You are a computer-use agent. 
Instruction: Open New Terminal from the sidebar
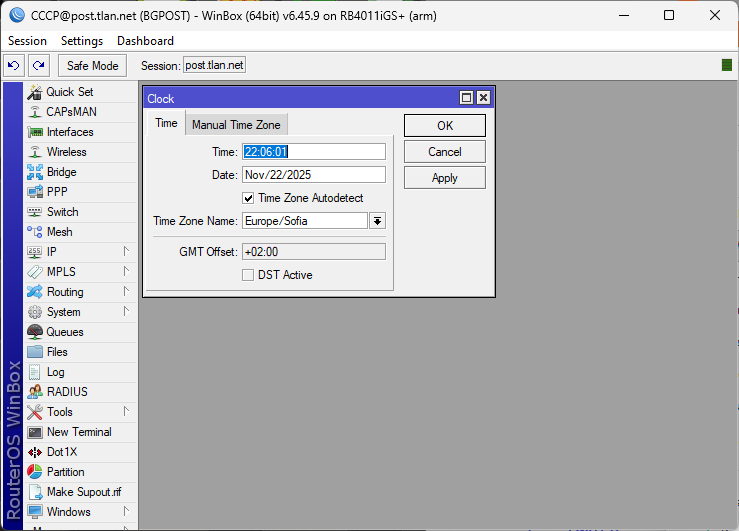(78, 432)
